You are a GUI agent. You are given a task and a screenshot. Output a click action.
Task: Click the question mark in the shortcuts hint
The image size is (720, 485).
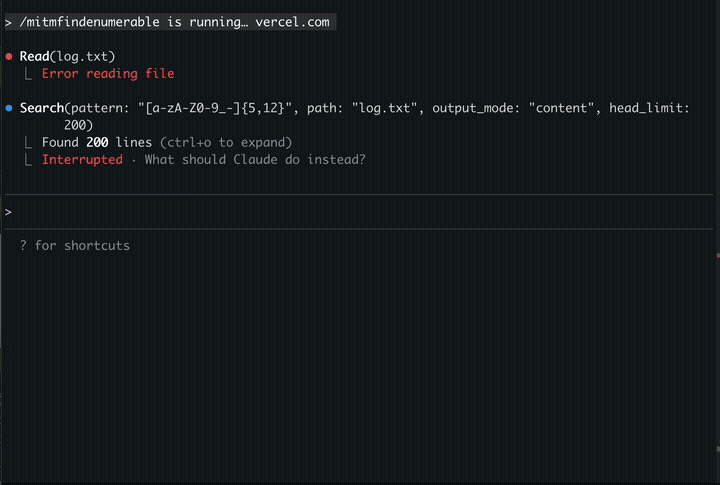(x=23, y=245)
